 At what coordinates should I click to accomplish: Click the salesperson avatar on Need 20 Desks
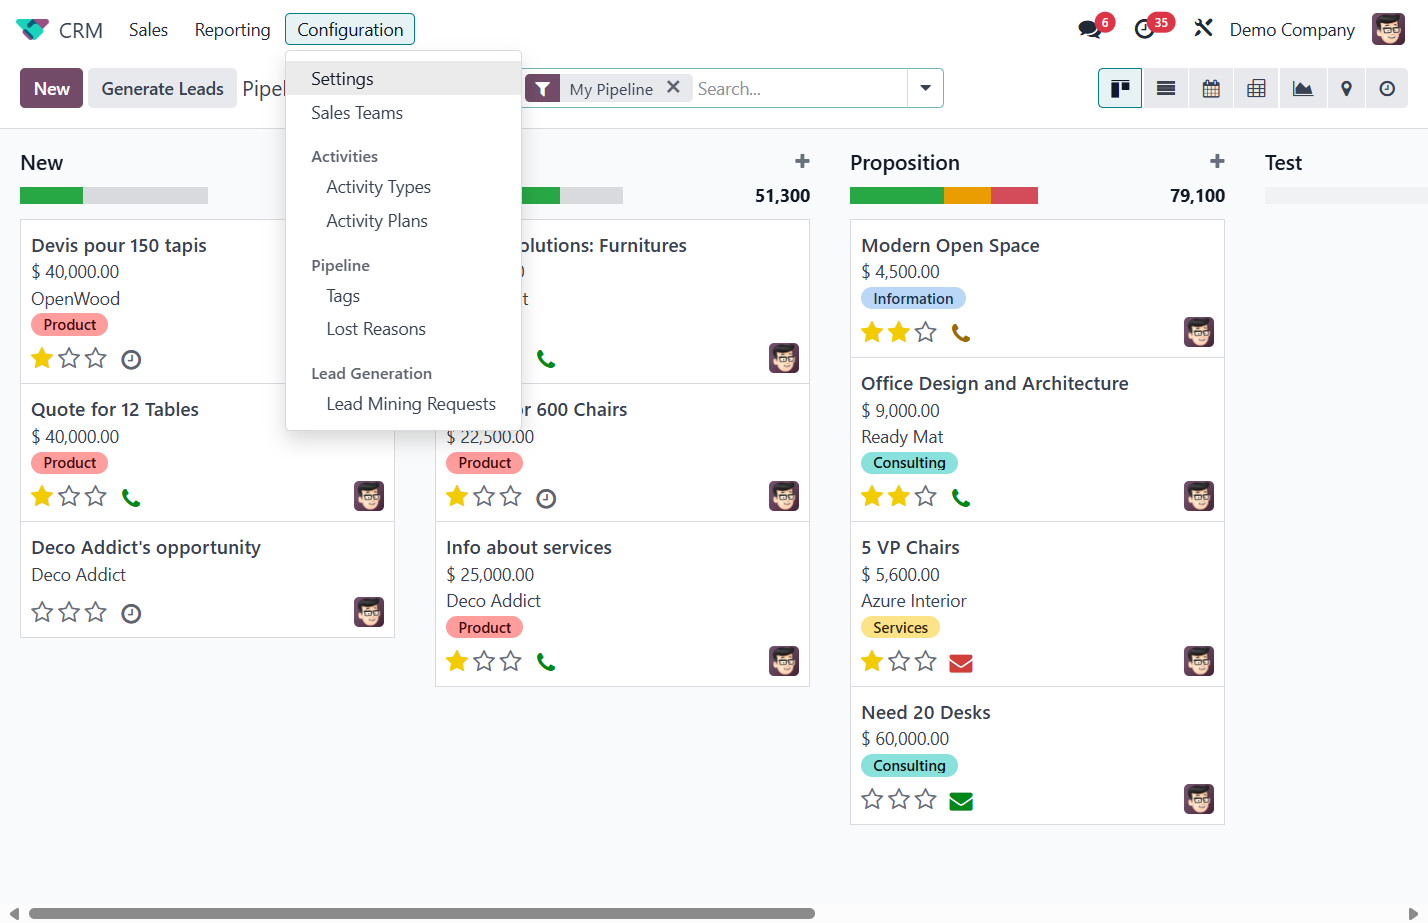pyautogui.click(x=1199, y=798)
